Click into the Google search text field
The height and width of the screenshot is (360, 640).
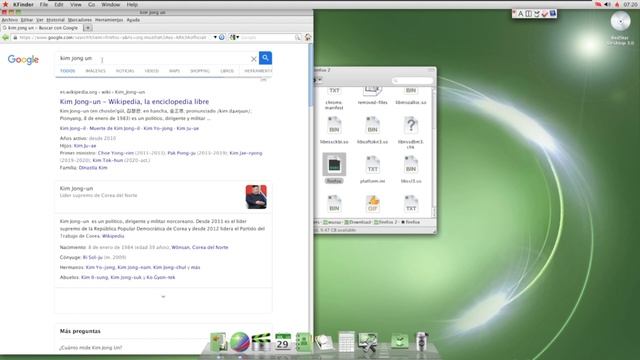coord(153,58)
